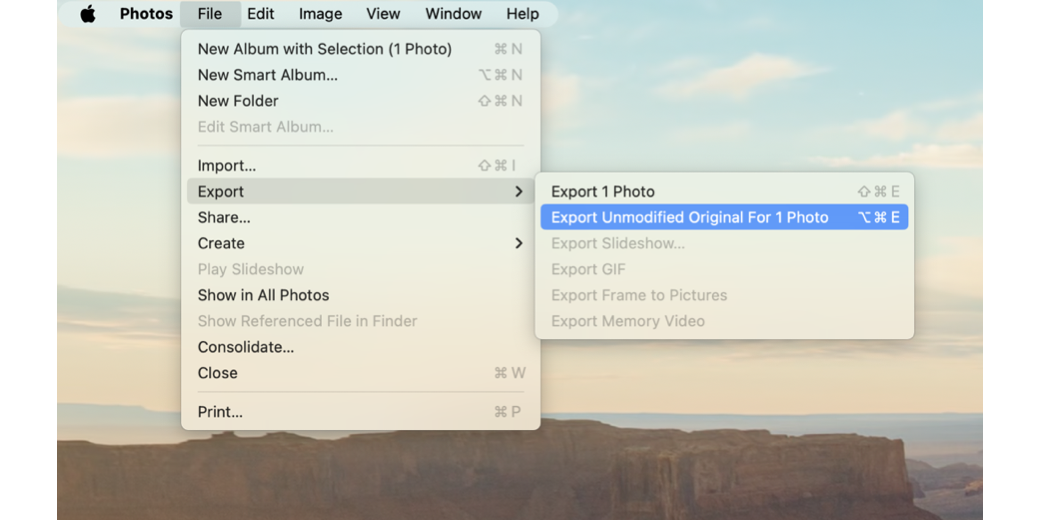
Task: Open the Help menu
Action: 522,14
